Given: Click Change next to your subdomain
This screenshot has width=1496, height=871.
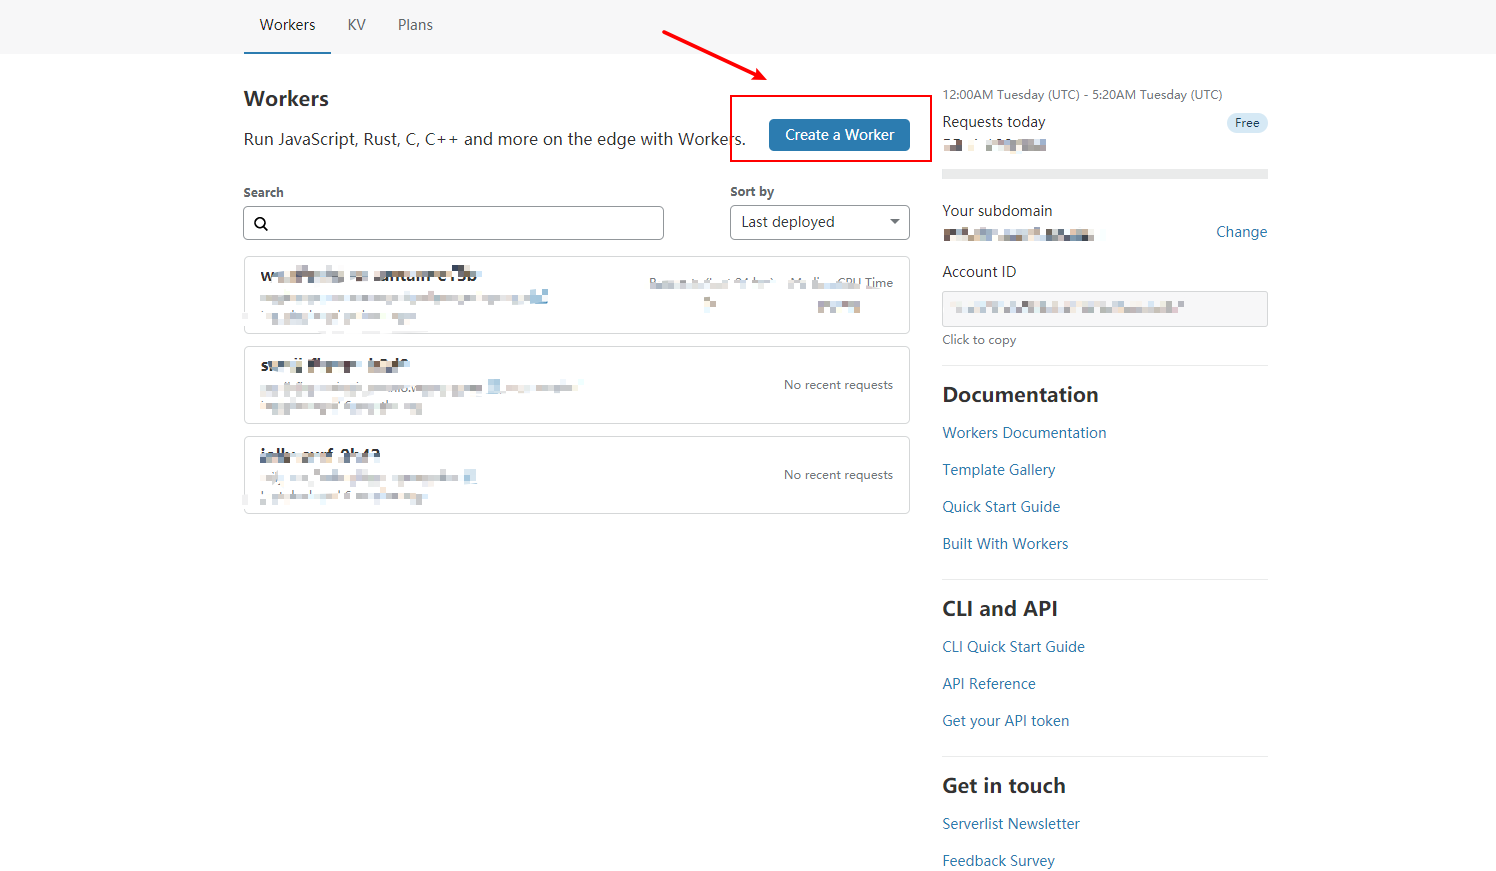Looking at the screenshot, I should pos(1241,232).
